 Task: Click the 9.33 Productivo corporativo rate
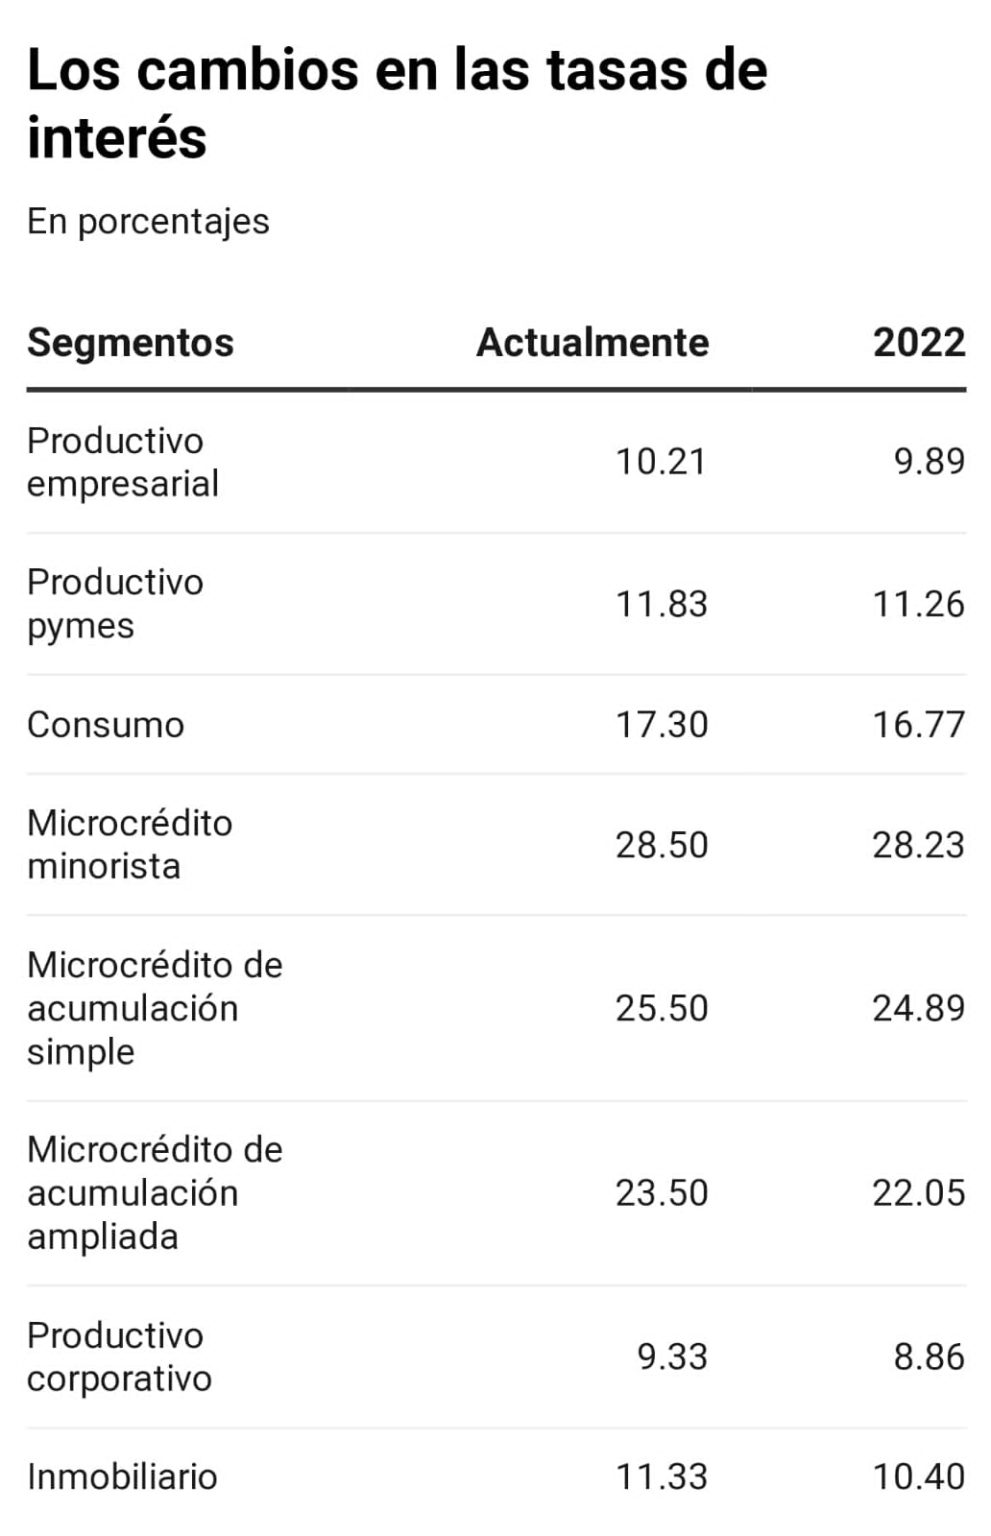[672, 1357]
